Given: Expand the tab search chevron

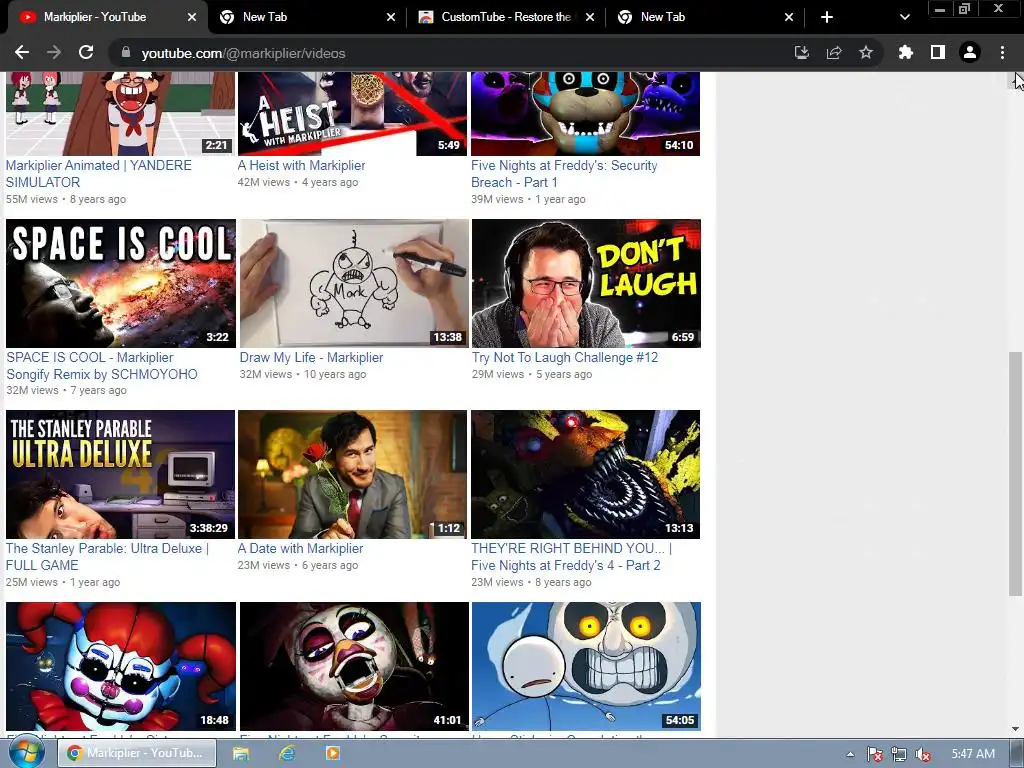Looking at the screenshot, I should click(x=904, y=17).
